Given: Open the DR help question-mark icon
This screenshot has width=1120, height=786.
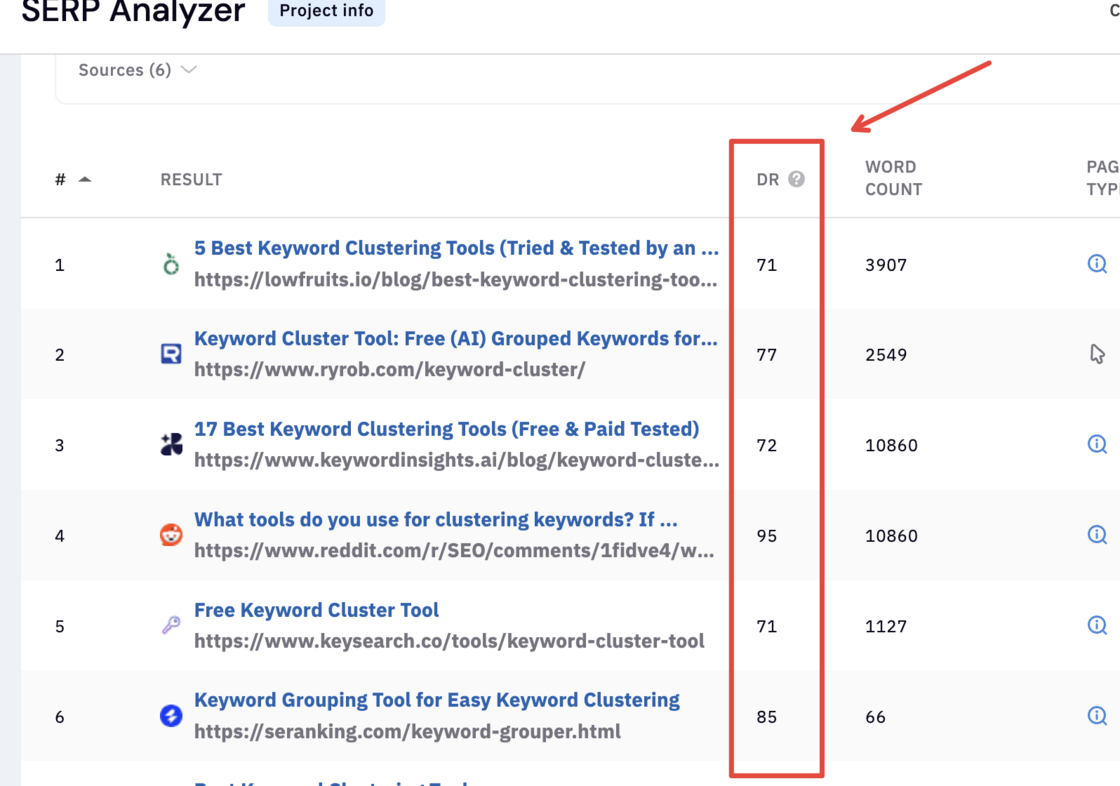Looking at the screenshot, I should [x=796, y=179].
